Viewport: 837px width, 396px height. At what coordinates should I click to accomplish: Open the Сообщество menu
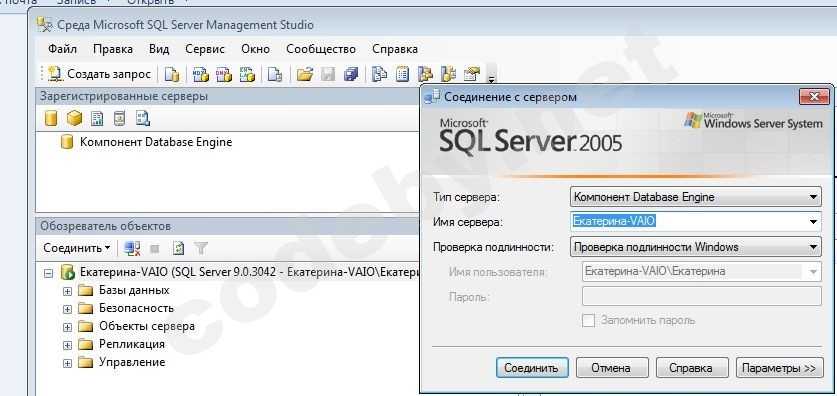[321, 49]
